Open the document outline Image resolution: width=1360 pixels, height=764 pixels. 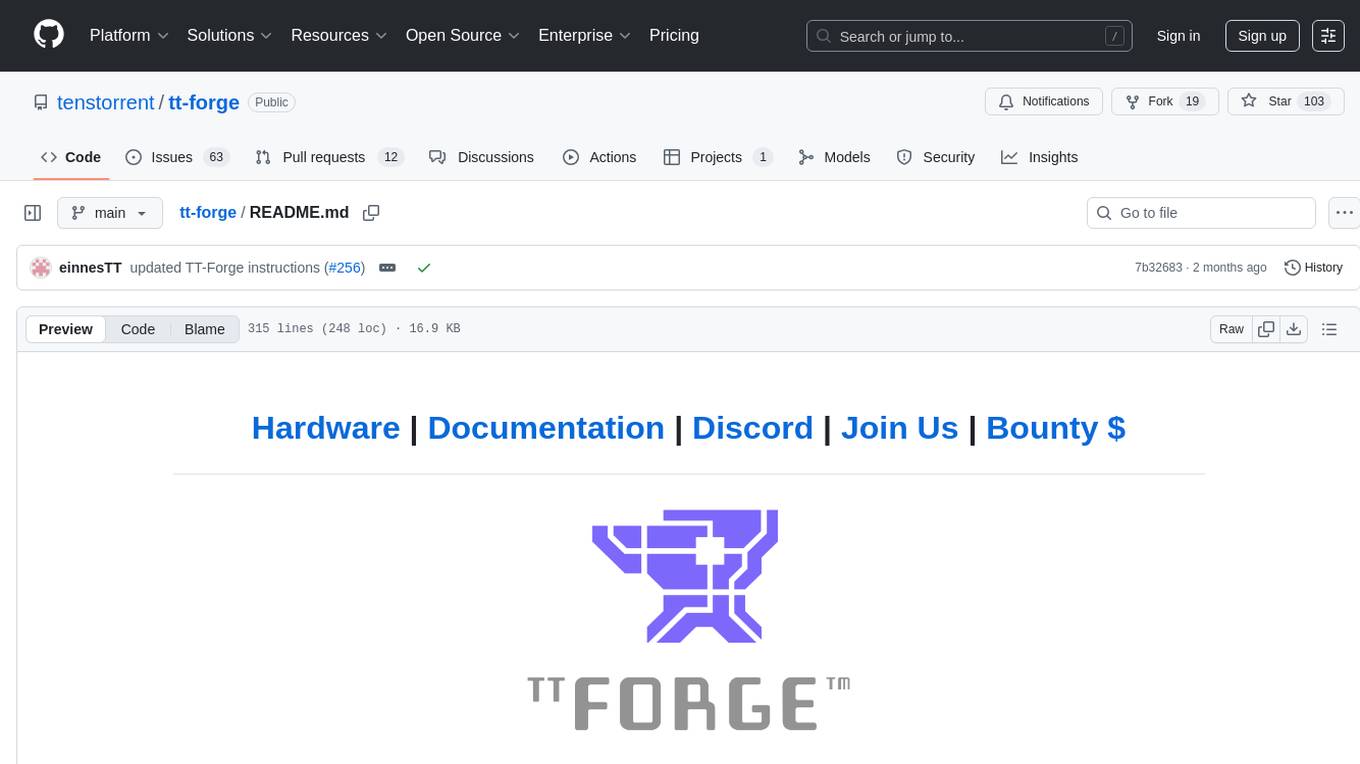1329,329
